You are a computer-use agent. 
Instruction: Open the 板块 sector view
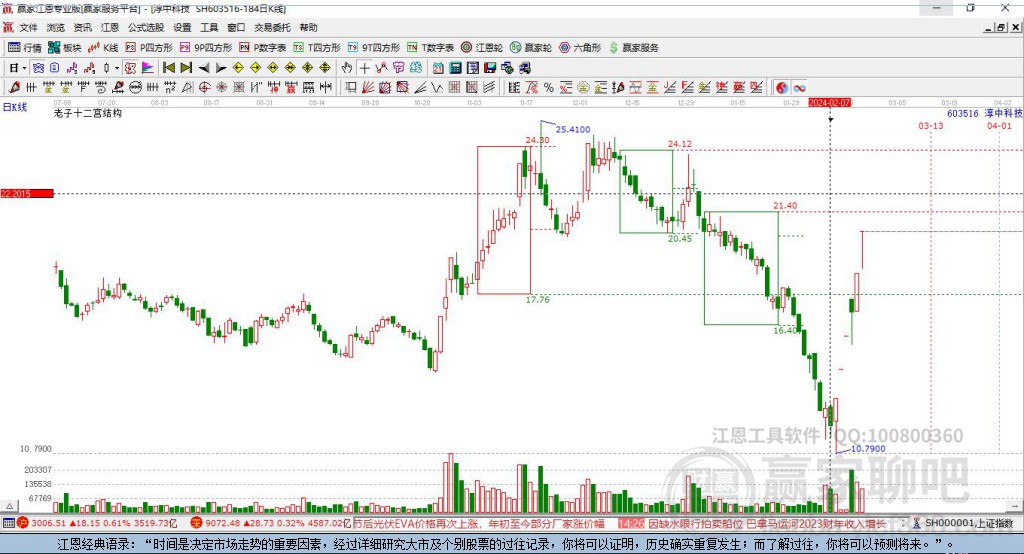pos(64,48)
